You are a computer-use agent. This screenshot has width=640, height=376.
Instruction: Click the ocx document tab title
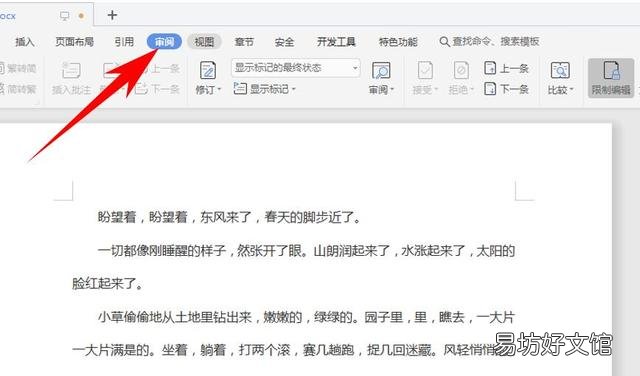pyautogui.click(x=8, y=16)
